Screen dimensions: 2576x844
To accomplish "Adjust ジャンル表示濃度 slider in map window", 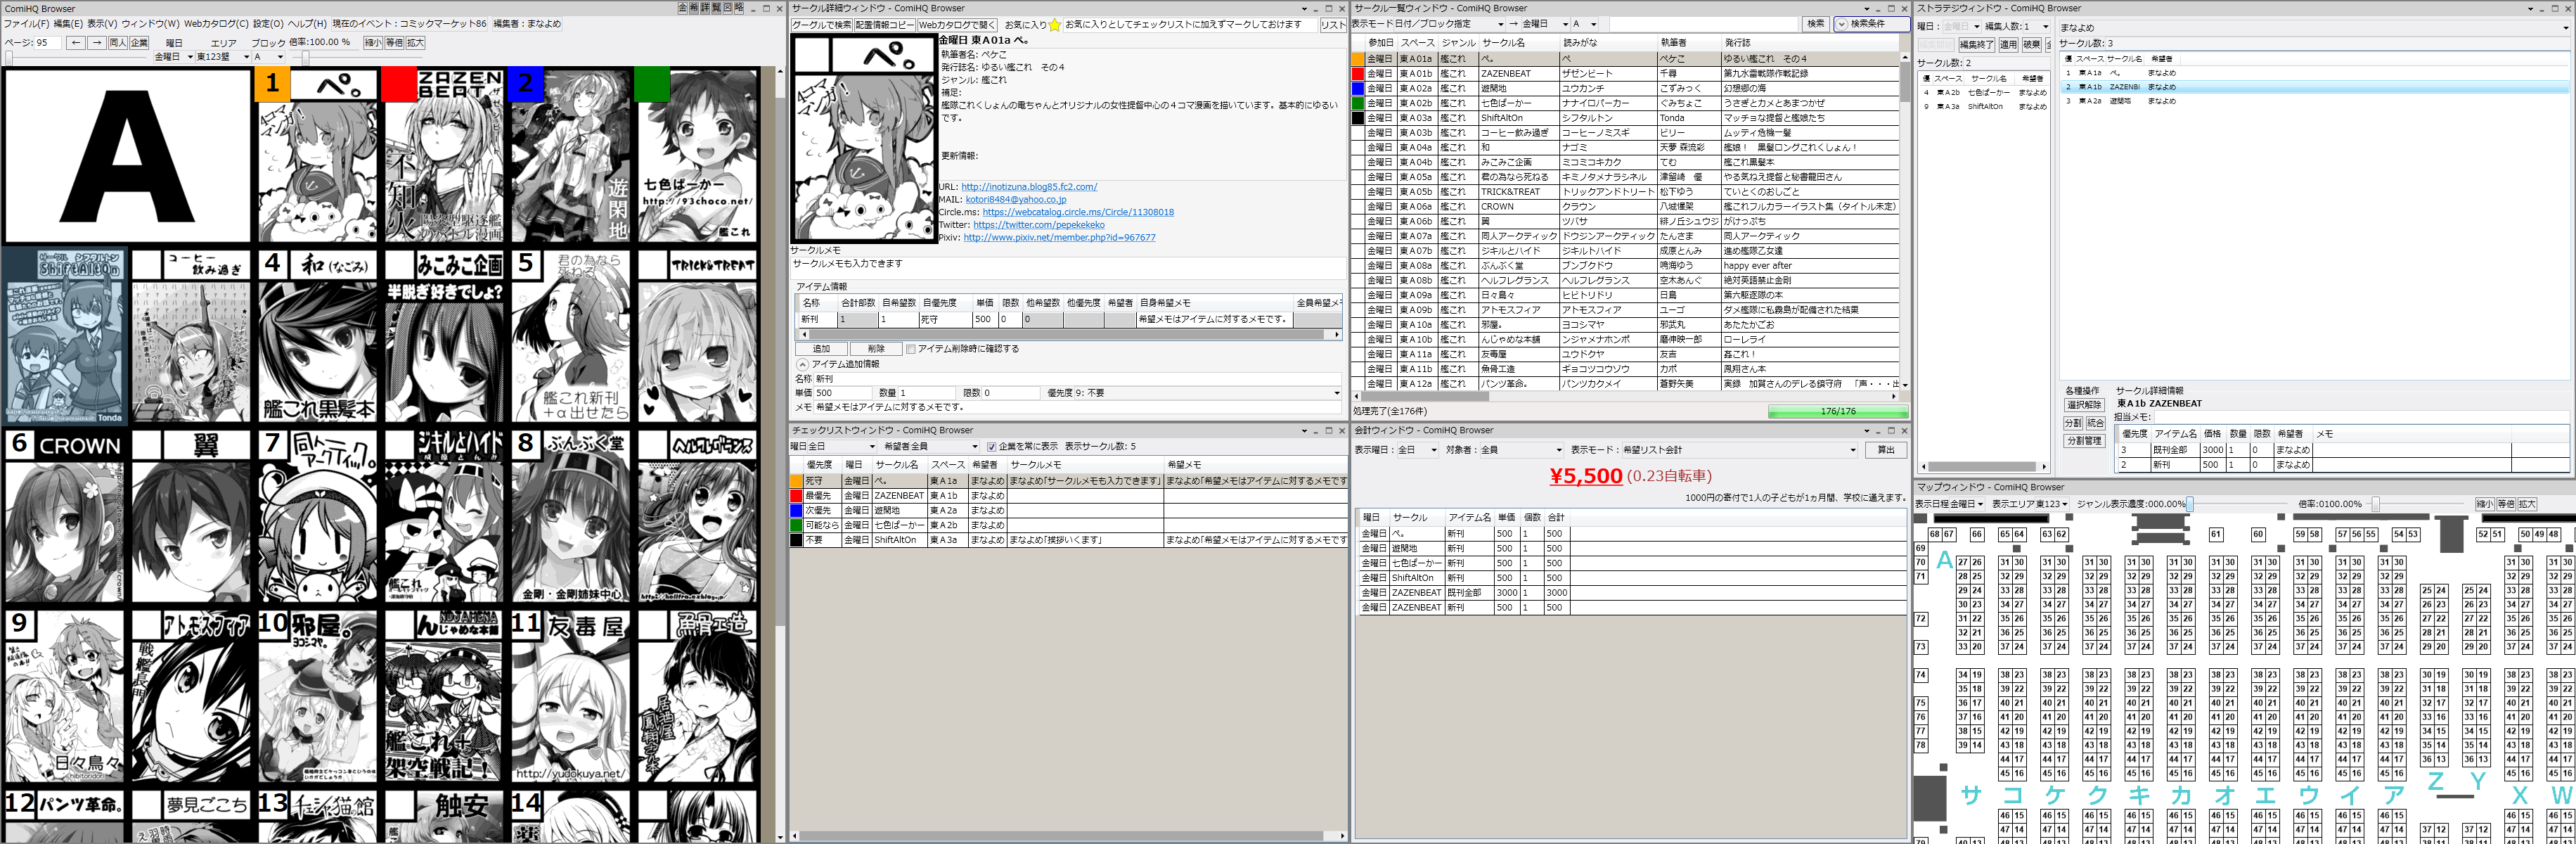I will (x=2189, y=504).
